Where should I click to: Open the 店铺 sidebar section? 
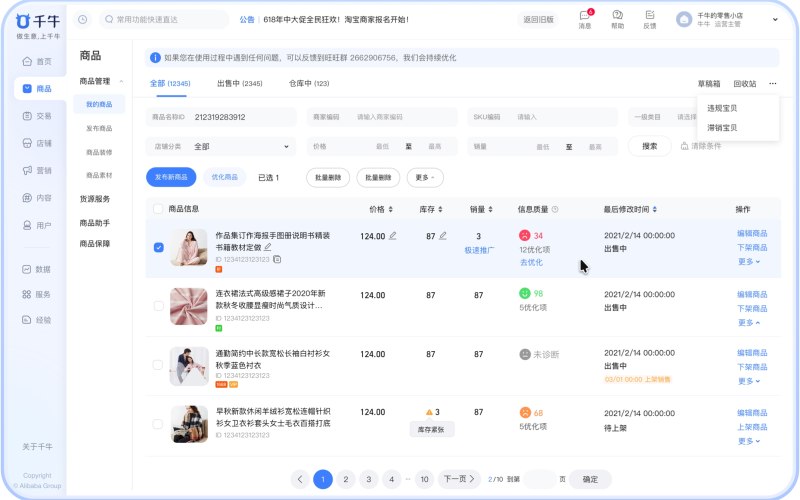pyautogui.click(x=37, y=143)
